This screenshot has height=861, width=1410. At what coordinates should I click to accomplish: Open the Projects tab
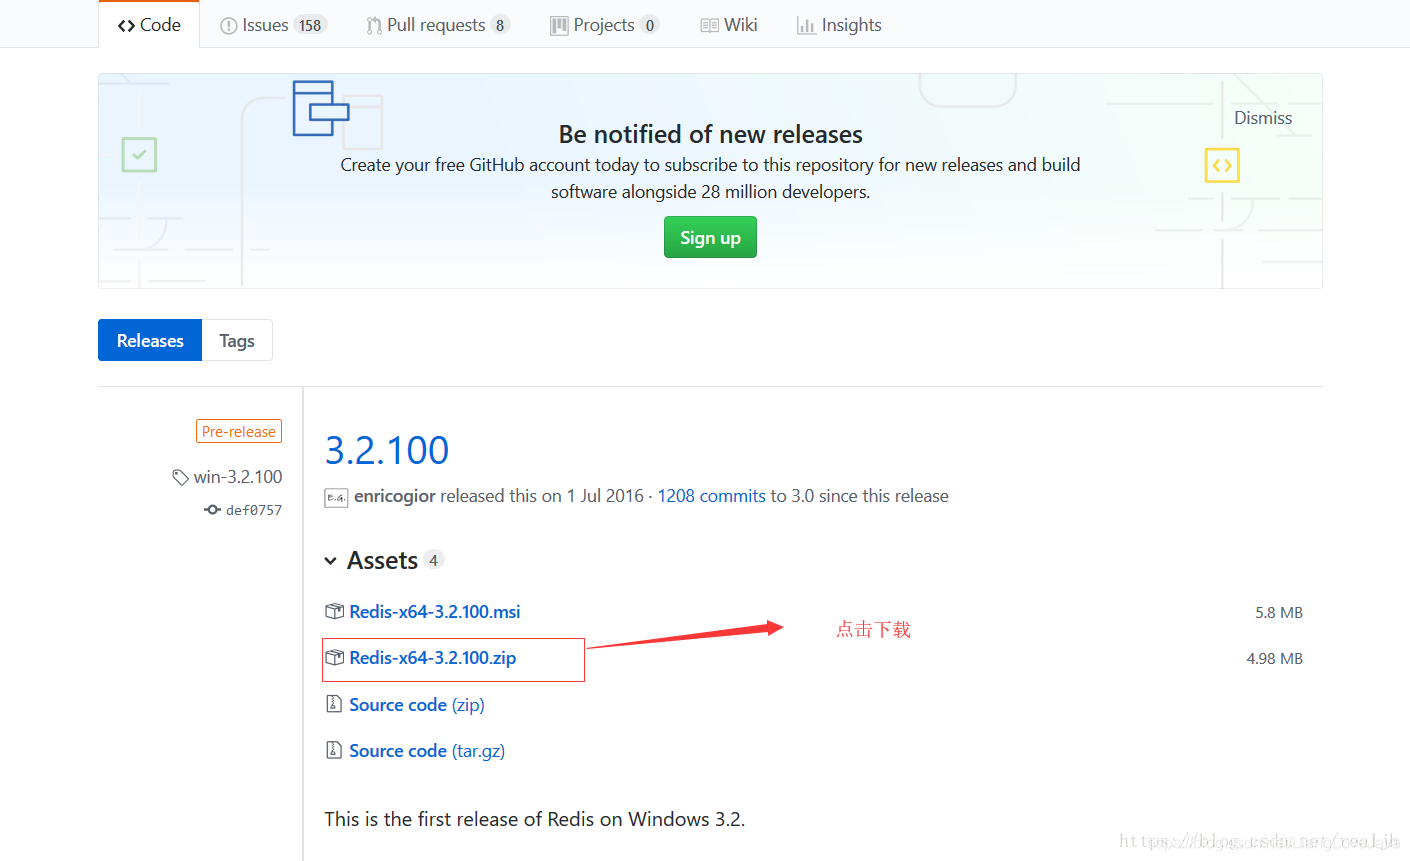pos(604,25)
